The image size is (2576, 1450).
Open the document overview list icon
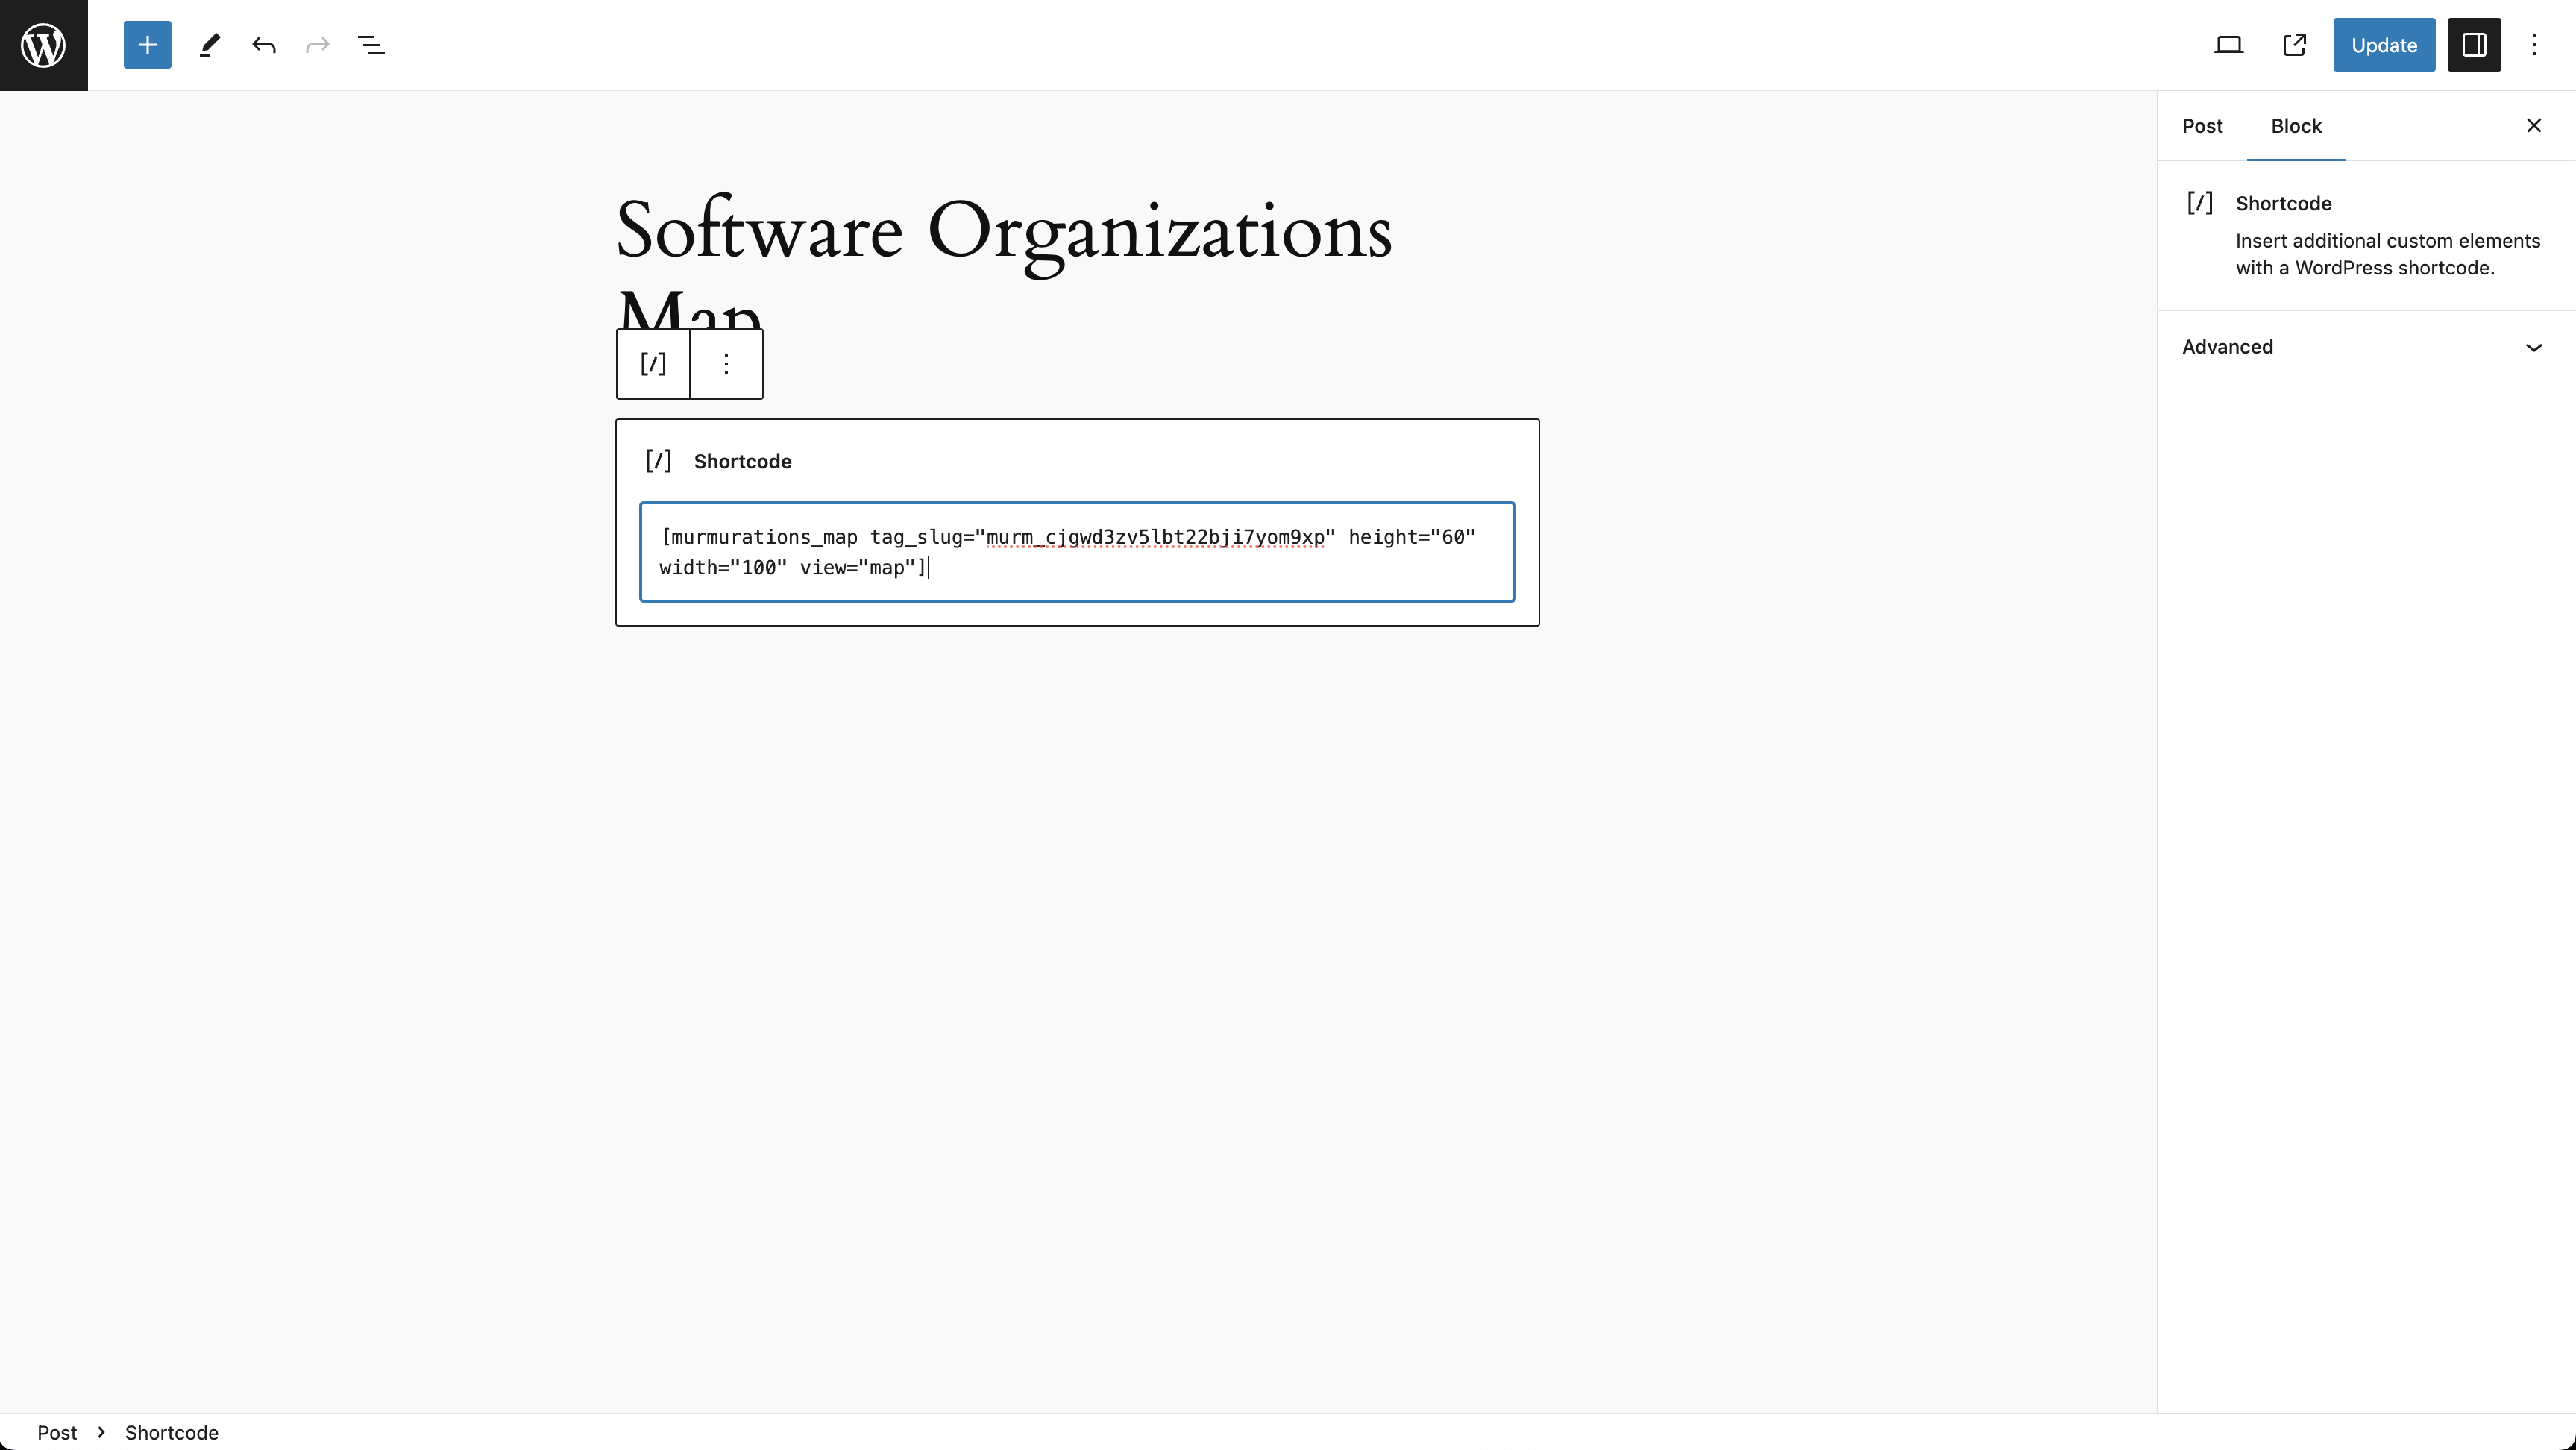[371, 45]
